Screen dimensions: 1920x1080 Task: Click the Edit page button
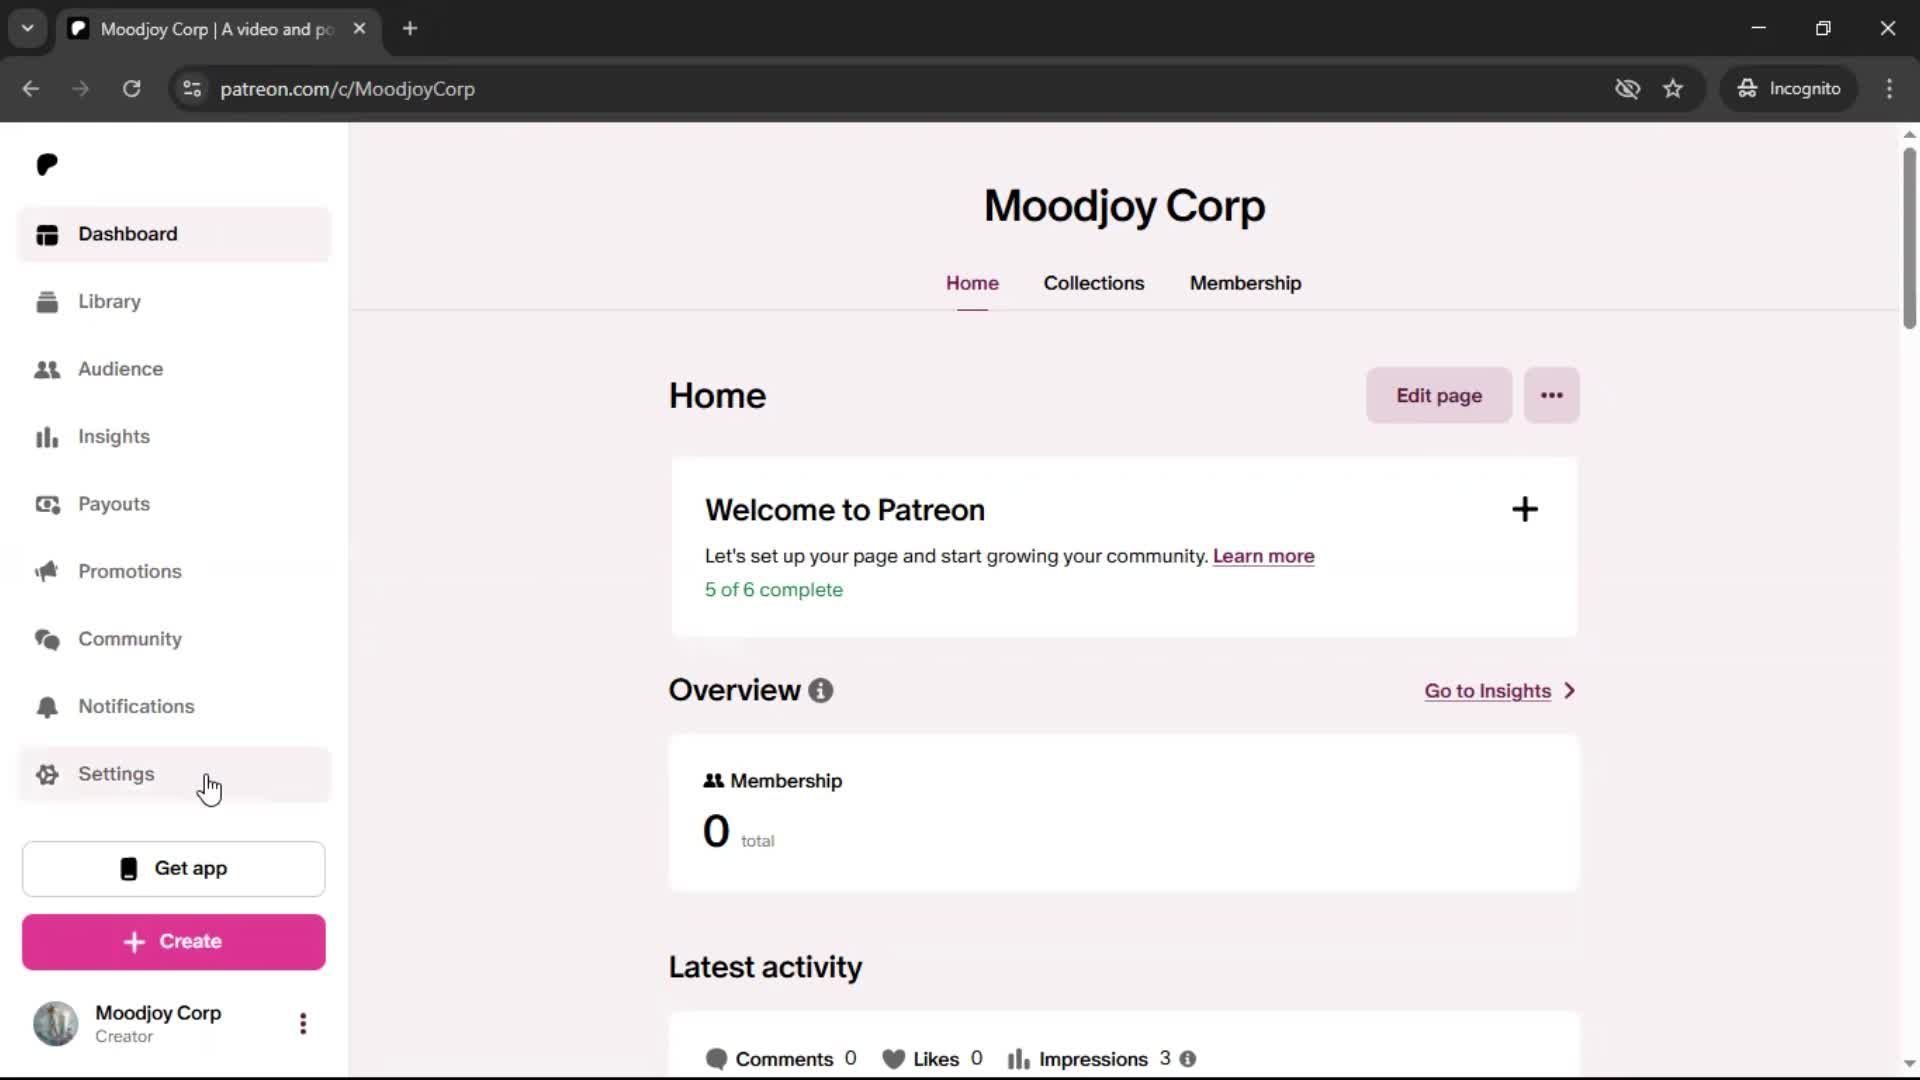coord(1438,396)
